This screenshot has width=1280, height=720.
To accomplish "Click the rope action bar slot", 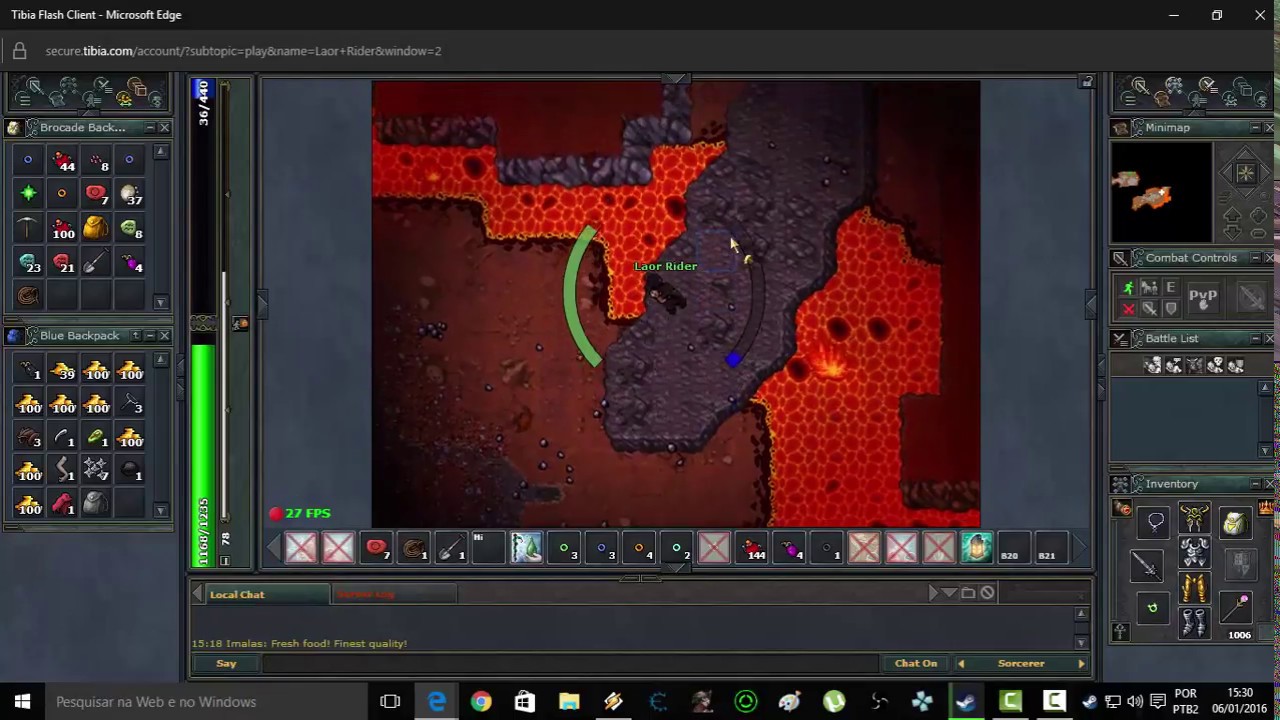I will tap(413, 548).
